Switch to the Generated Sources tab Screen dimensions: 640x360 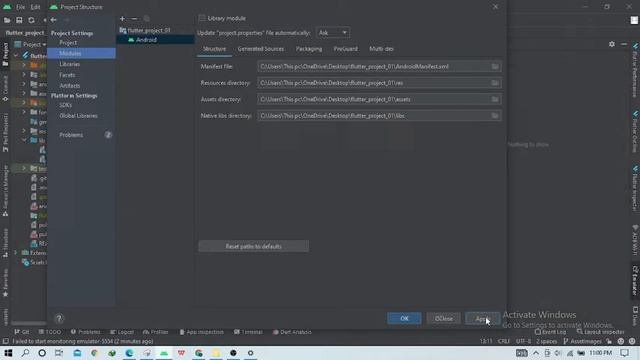(260, 49)
